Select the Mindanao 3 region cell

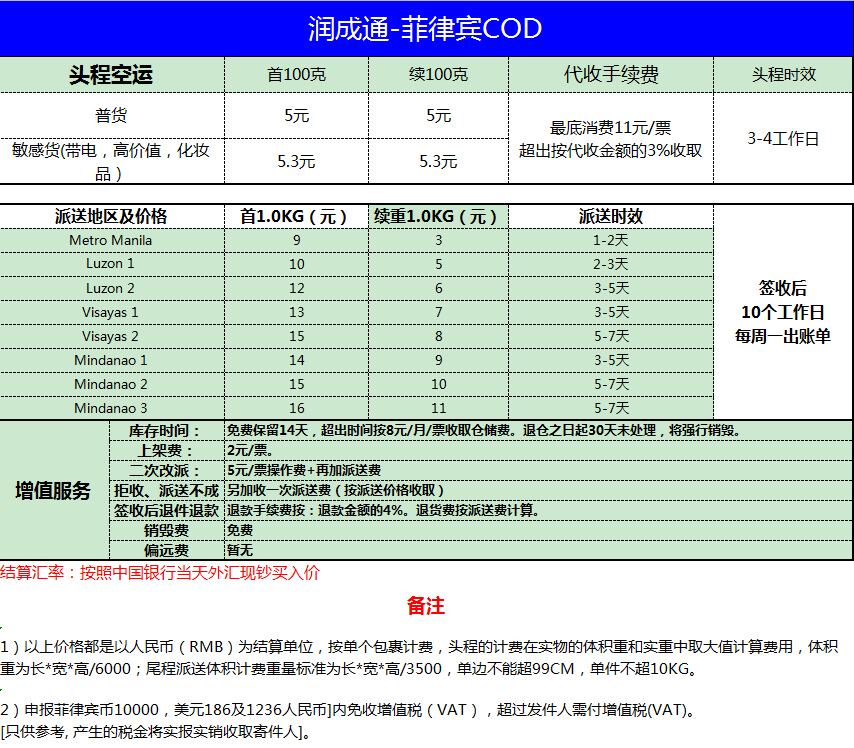coord(111,408)
